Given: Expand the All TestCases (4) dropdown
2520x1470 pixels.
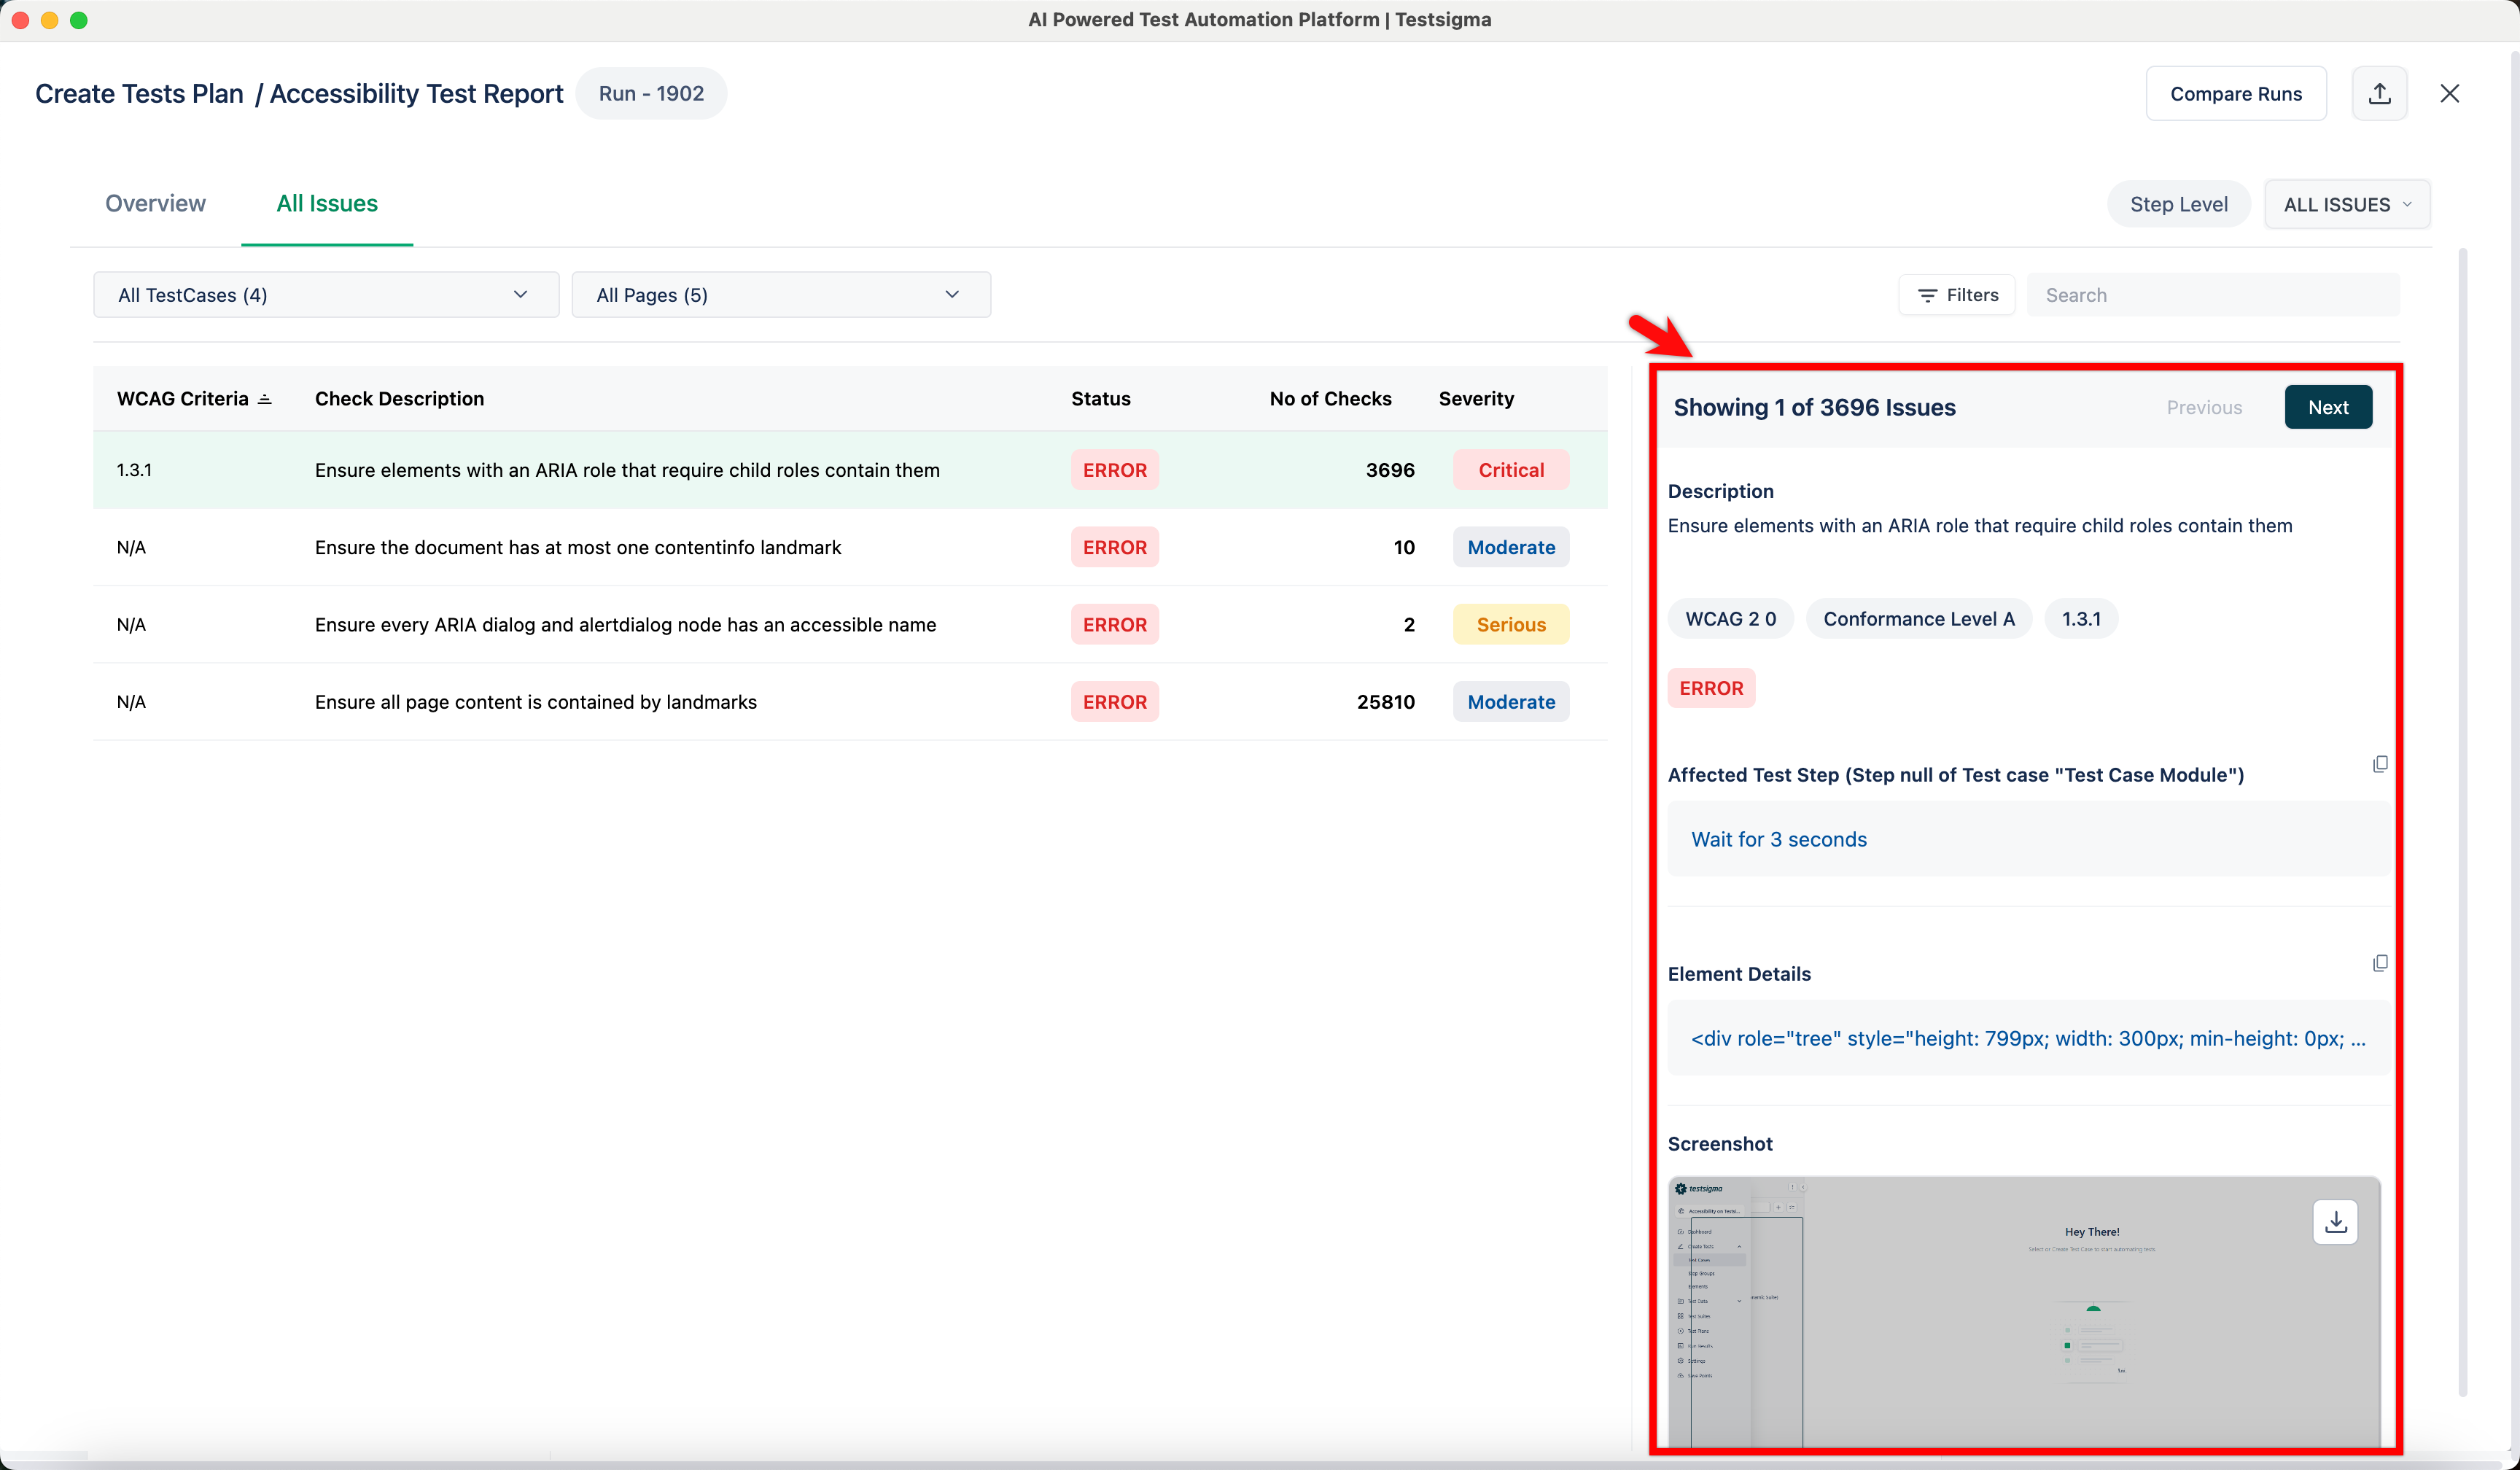Looking at the screenshot, I should [x=325, y=295].
